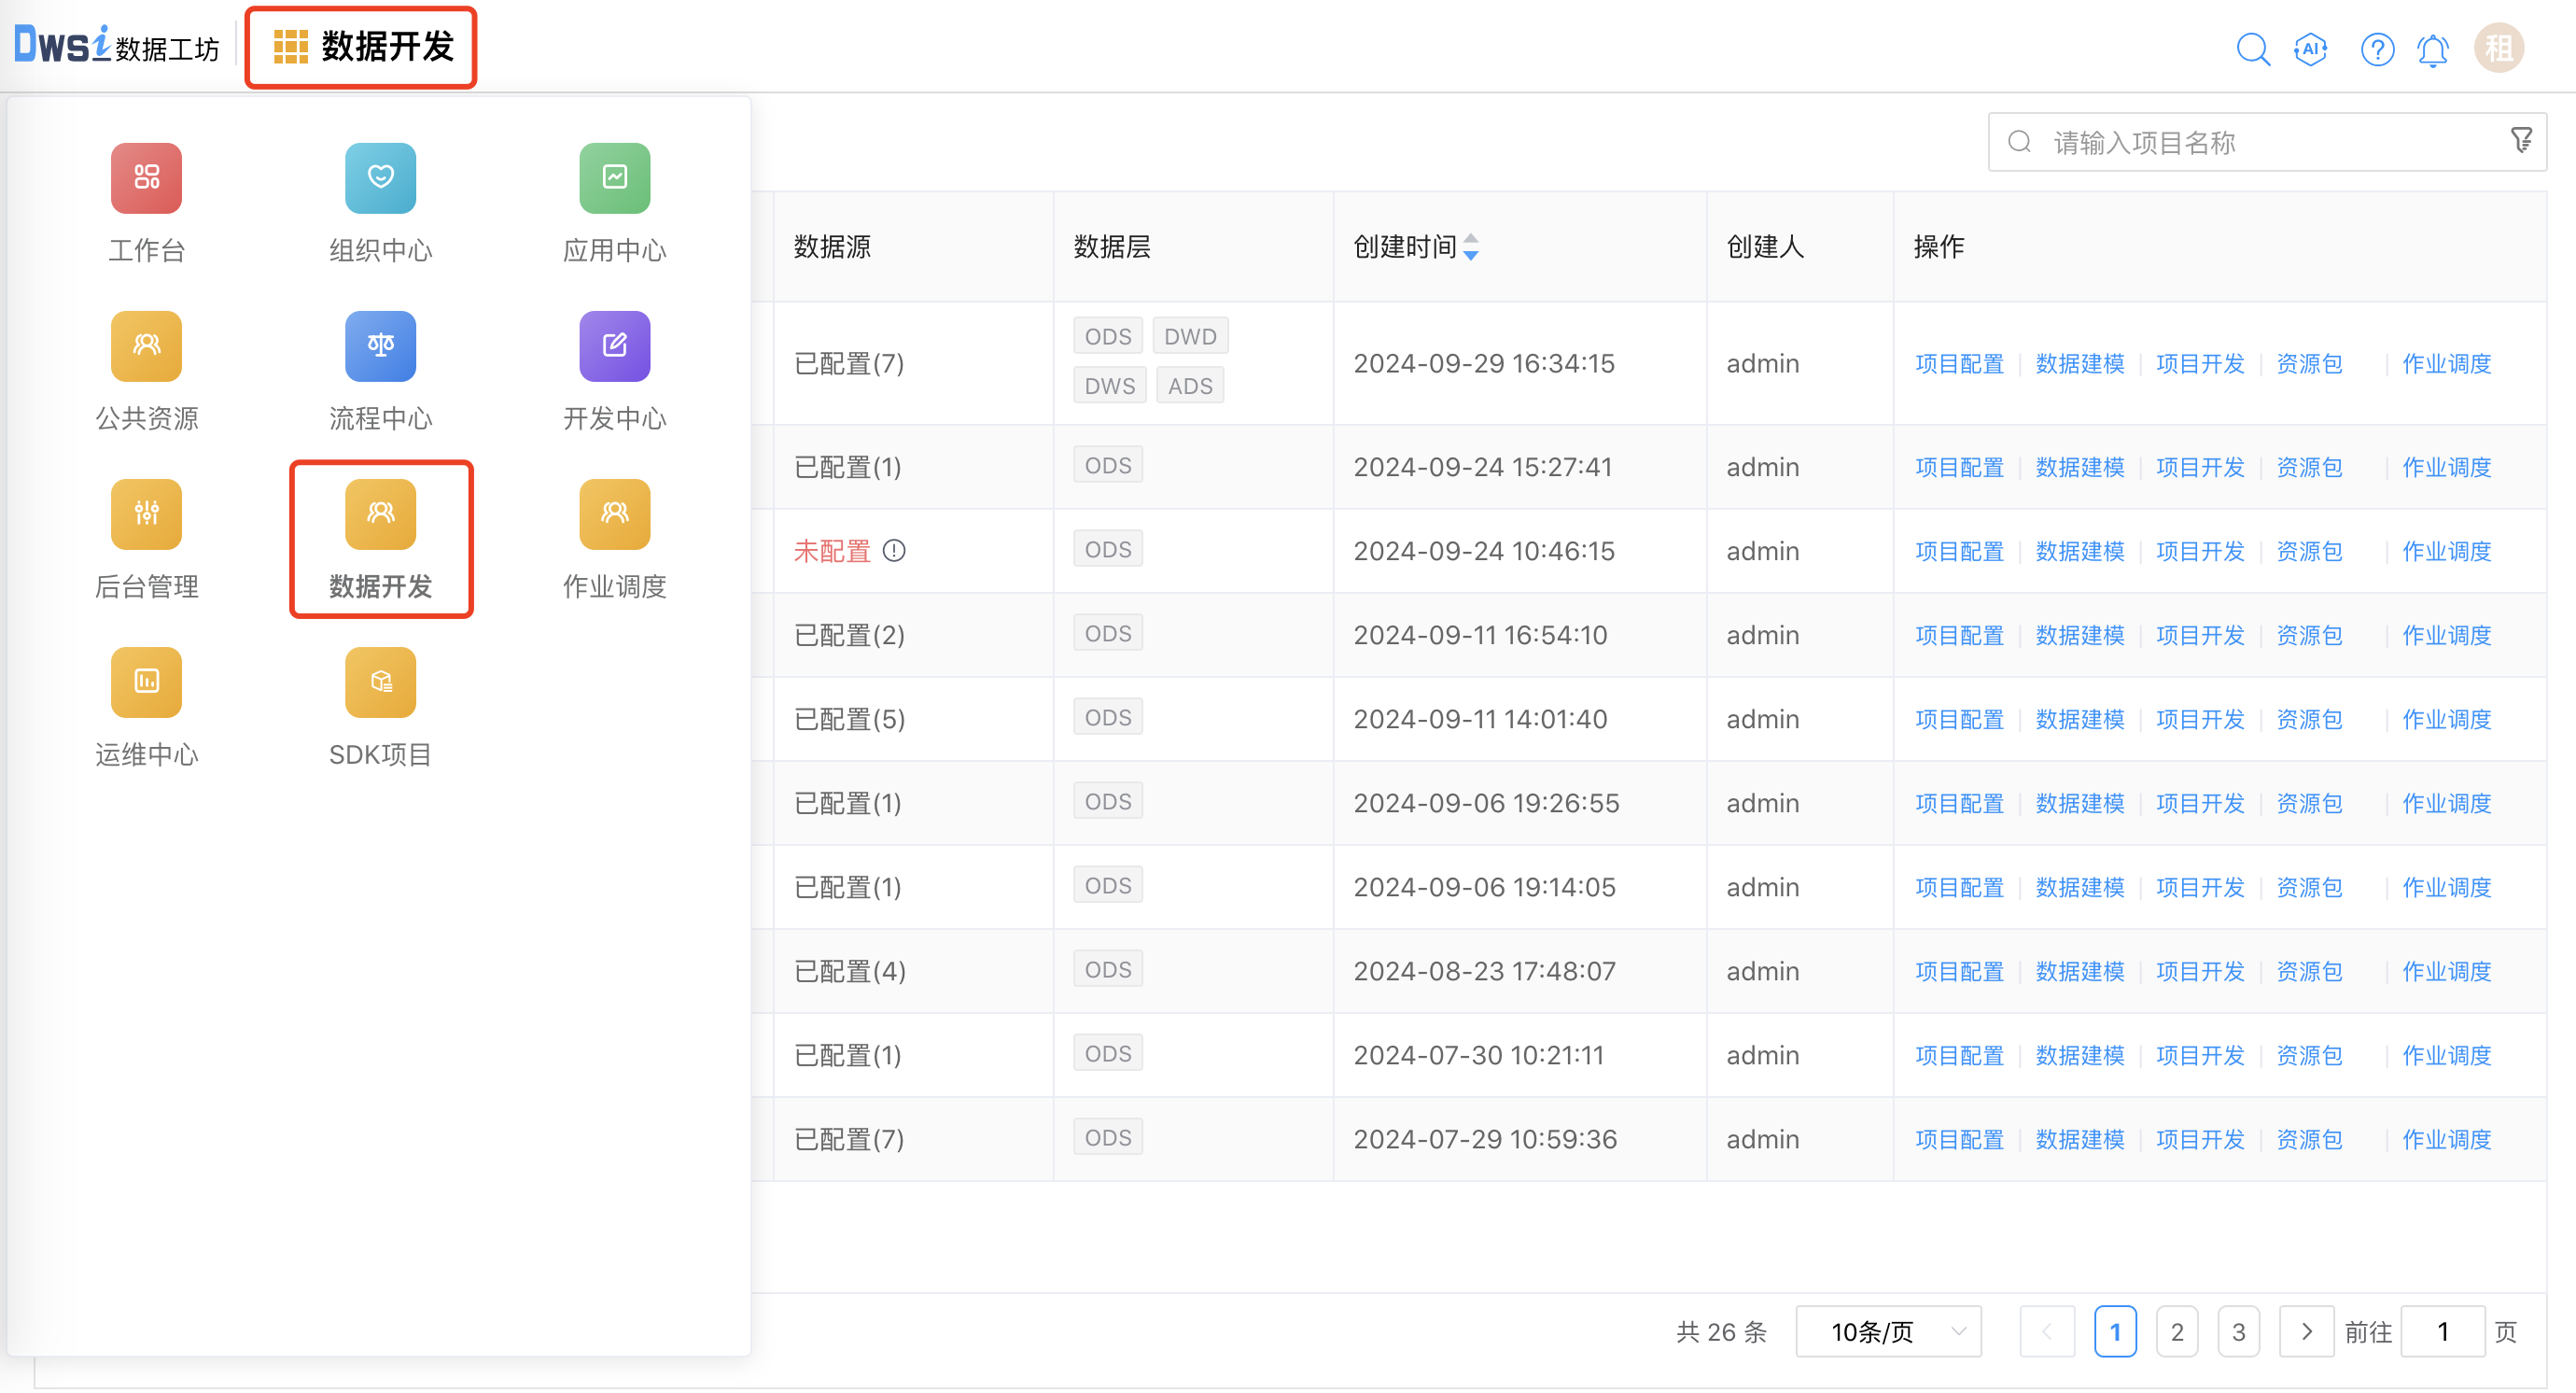Open the 数据开发 menu at top
Viewport: 2576px width, 1393px height.
pyautogui.click(x=361, y=46)
